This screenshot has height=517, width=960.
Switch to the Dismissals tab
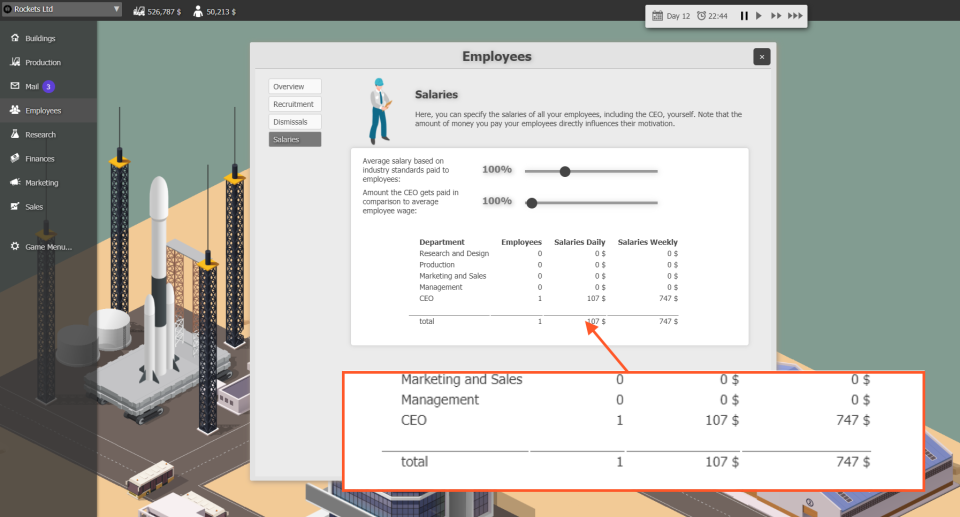[x=294, y=122]
